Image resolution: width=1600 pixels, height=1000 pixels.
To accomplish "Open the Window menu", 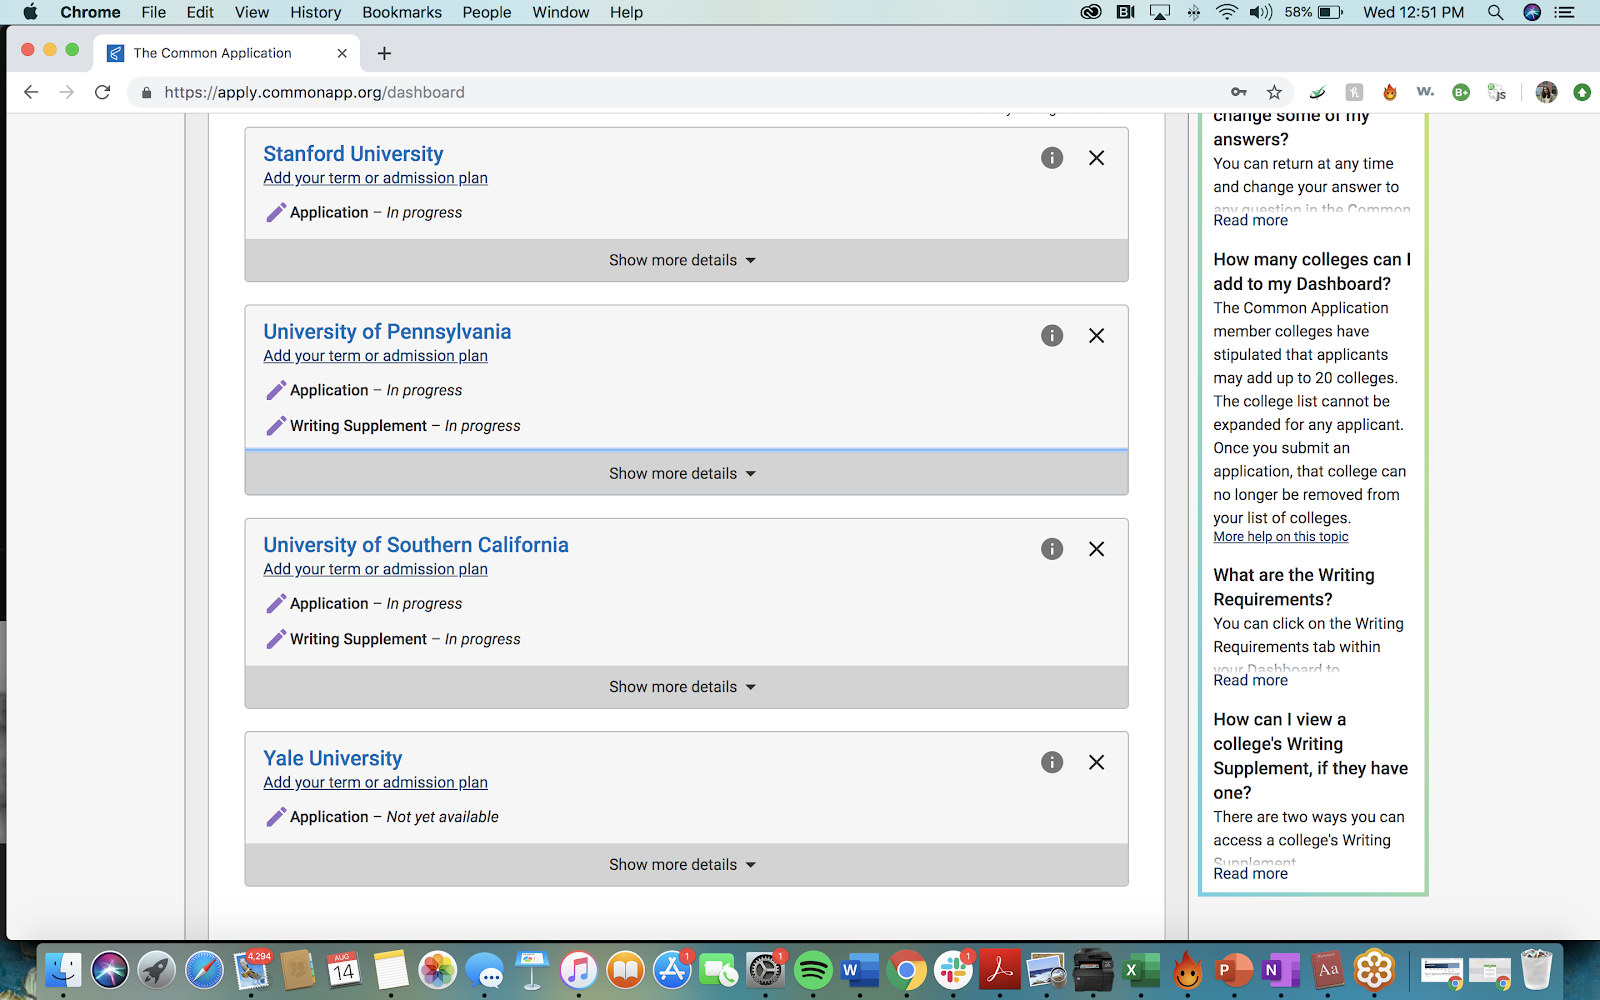I will coord(561,12).
